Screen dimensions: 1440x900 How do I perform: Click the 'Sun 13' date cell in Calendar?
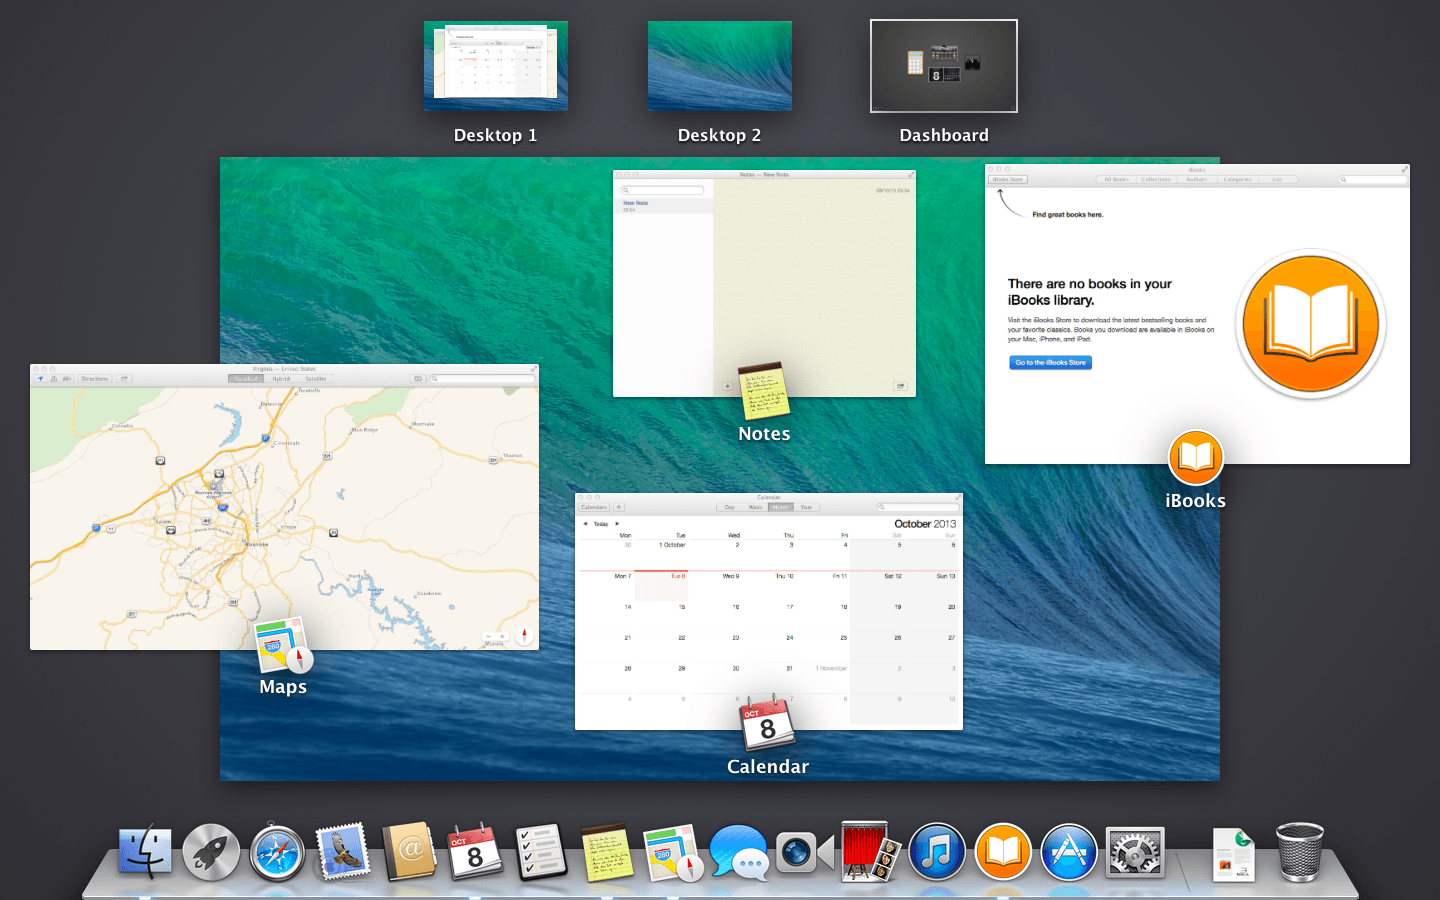click(931, 586)
